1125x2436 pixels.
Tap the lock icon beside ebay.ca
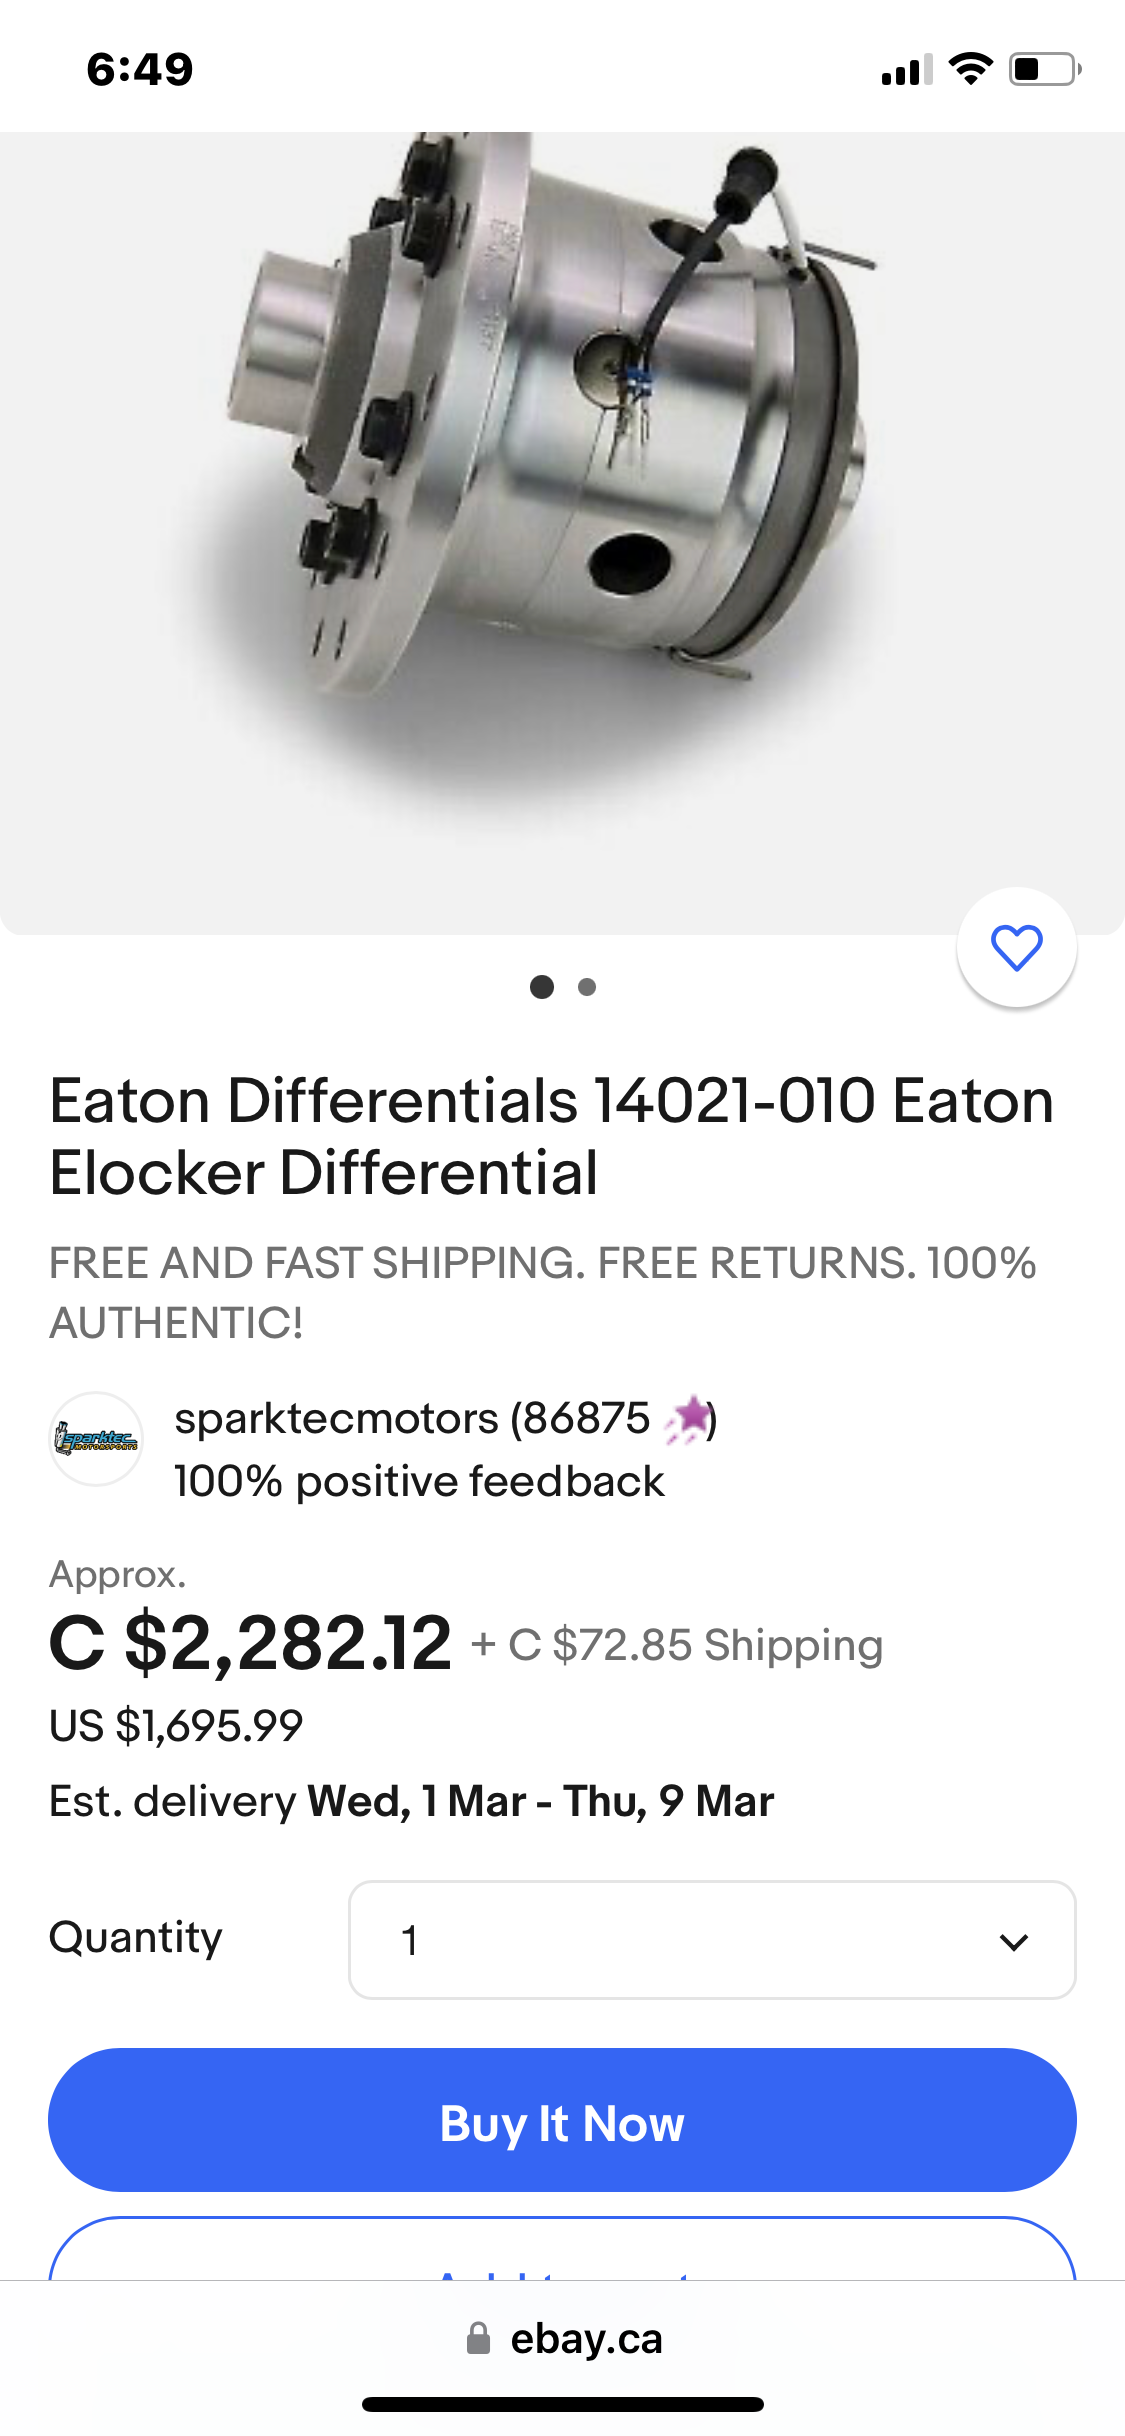[x=479, y=2338]
